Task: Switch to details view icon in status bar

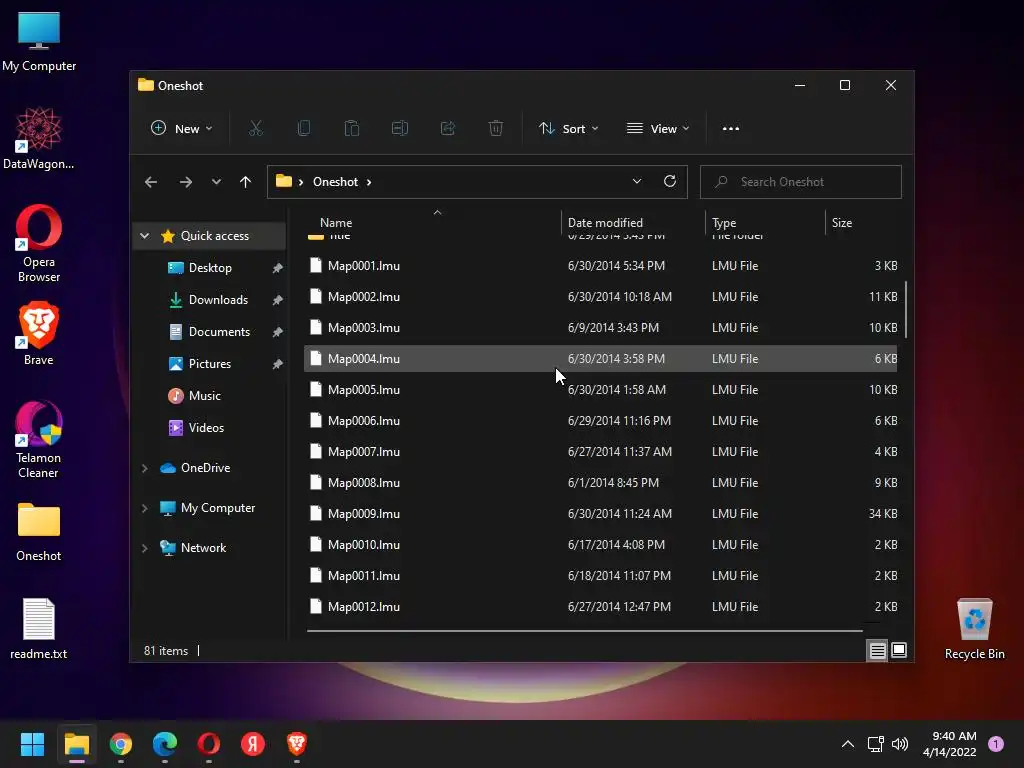Action: [877, 650]
